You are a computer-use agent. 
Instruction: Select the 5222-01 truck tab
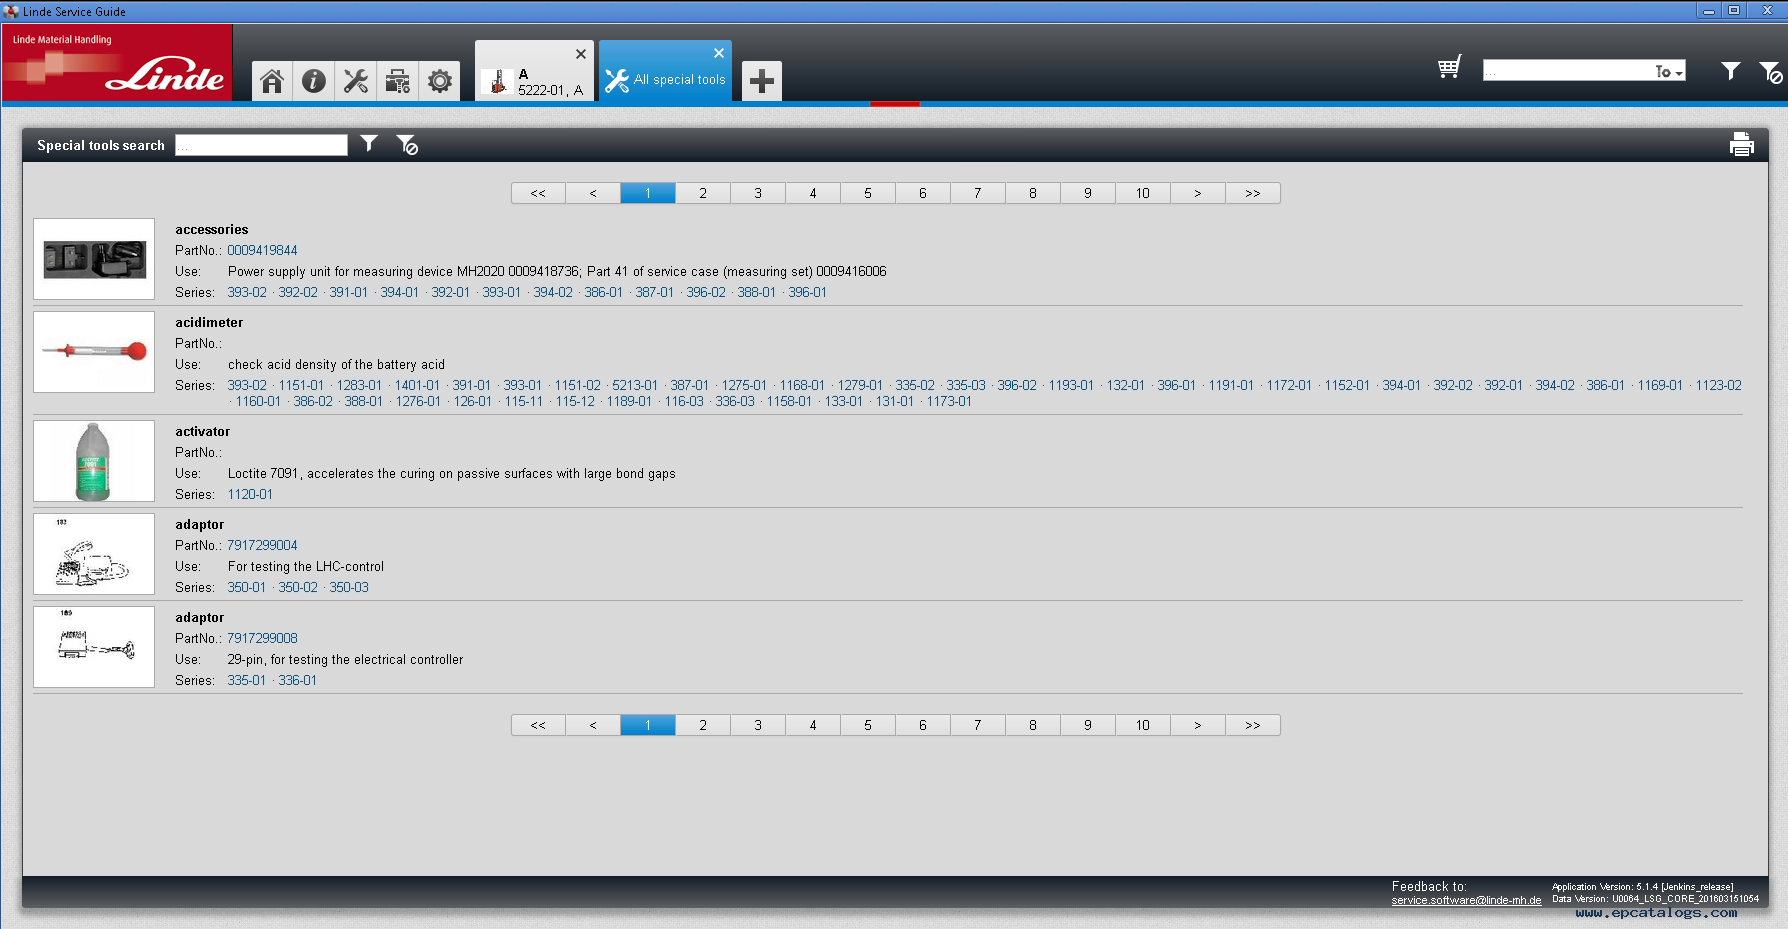pos(534,80)
